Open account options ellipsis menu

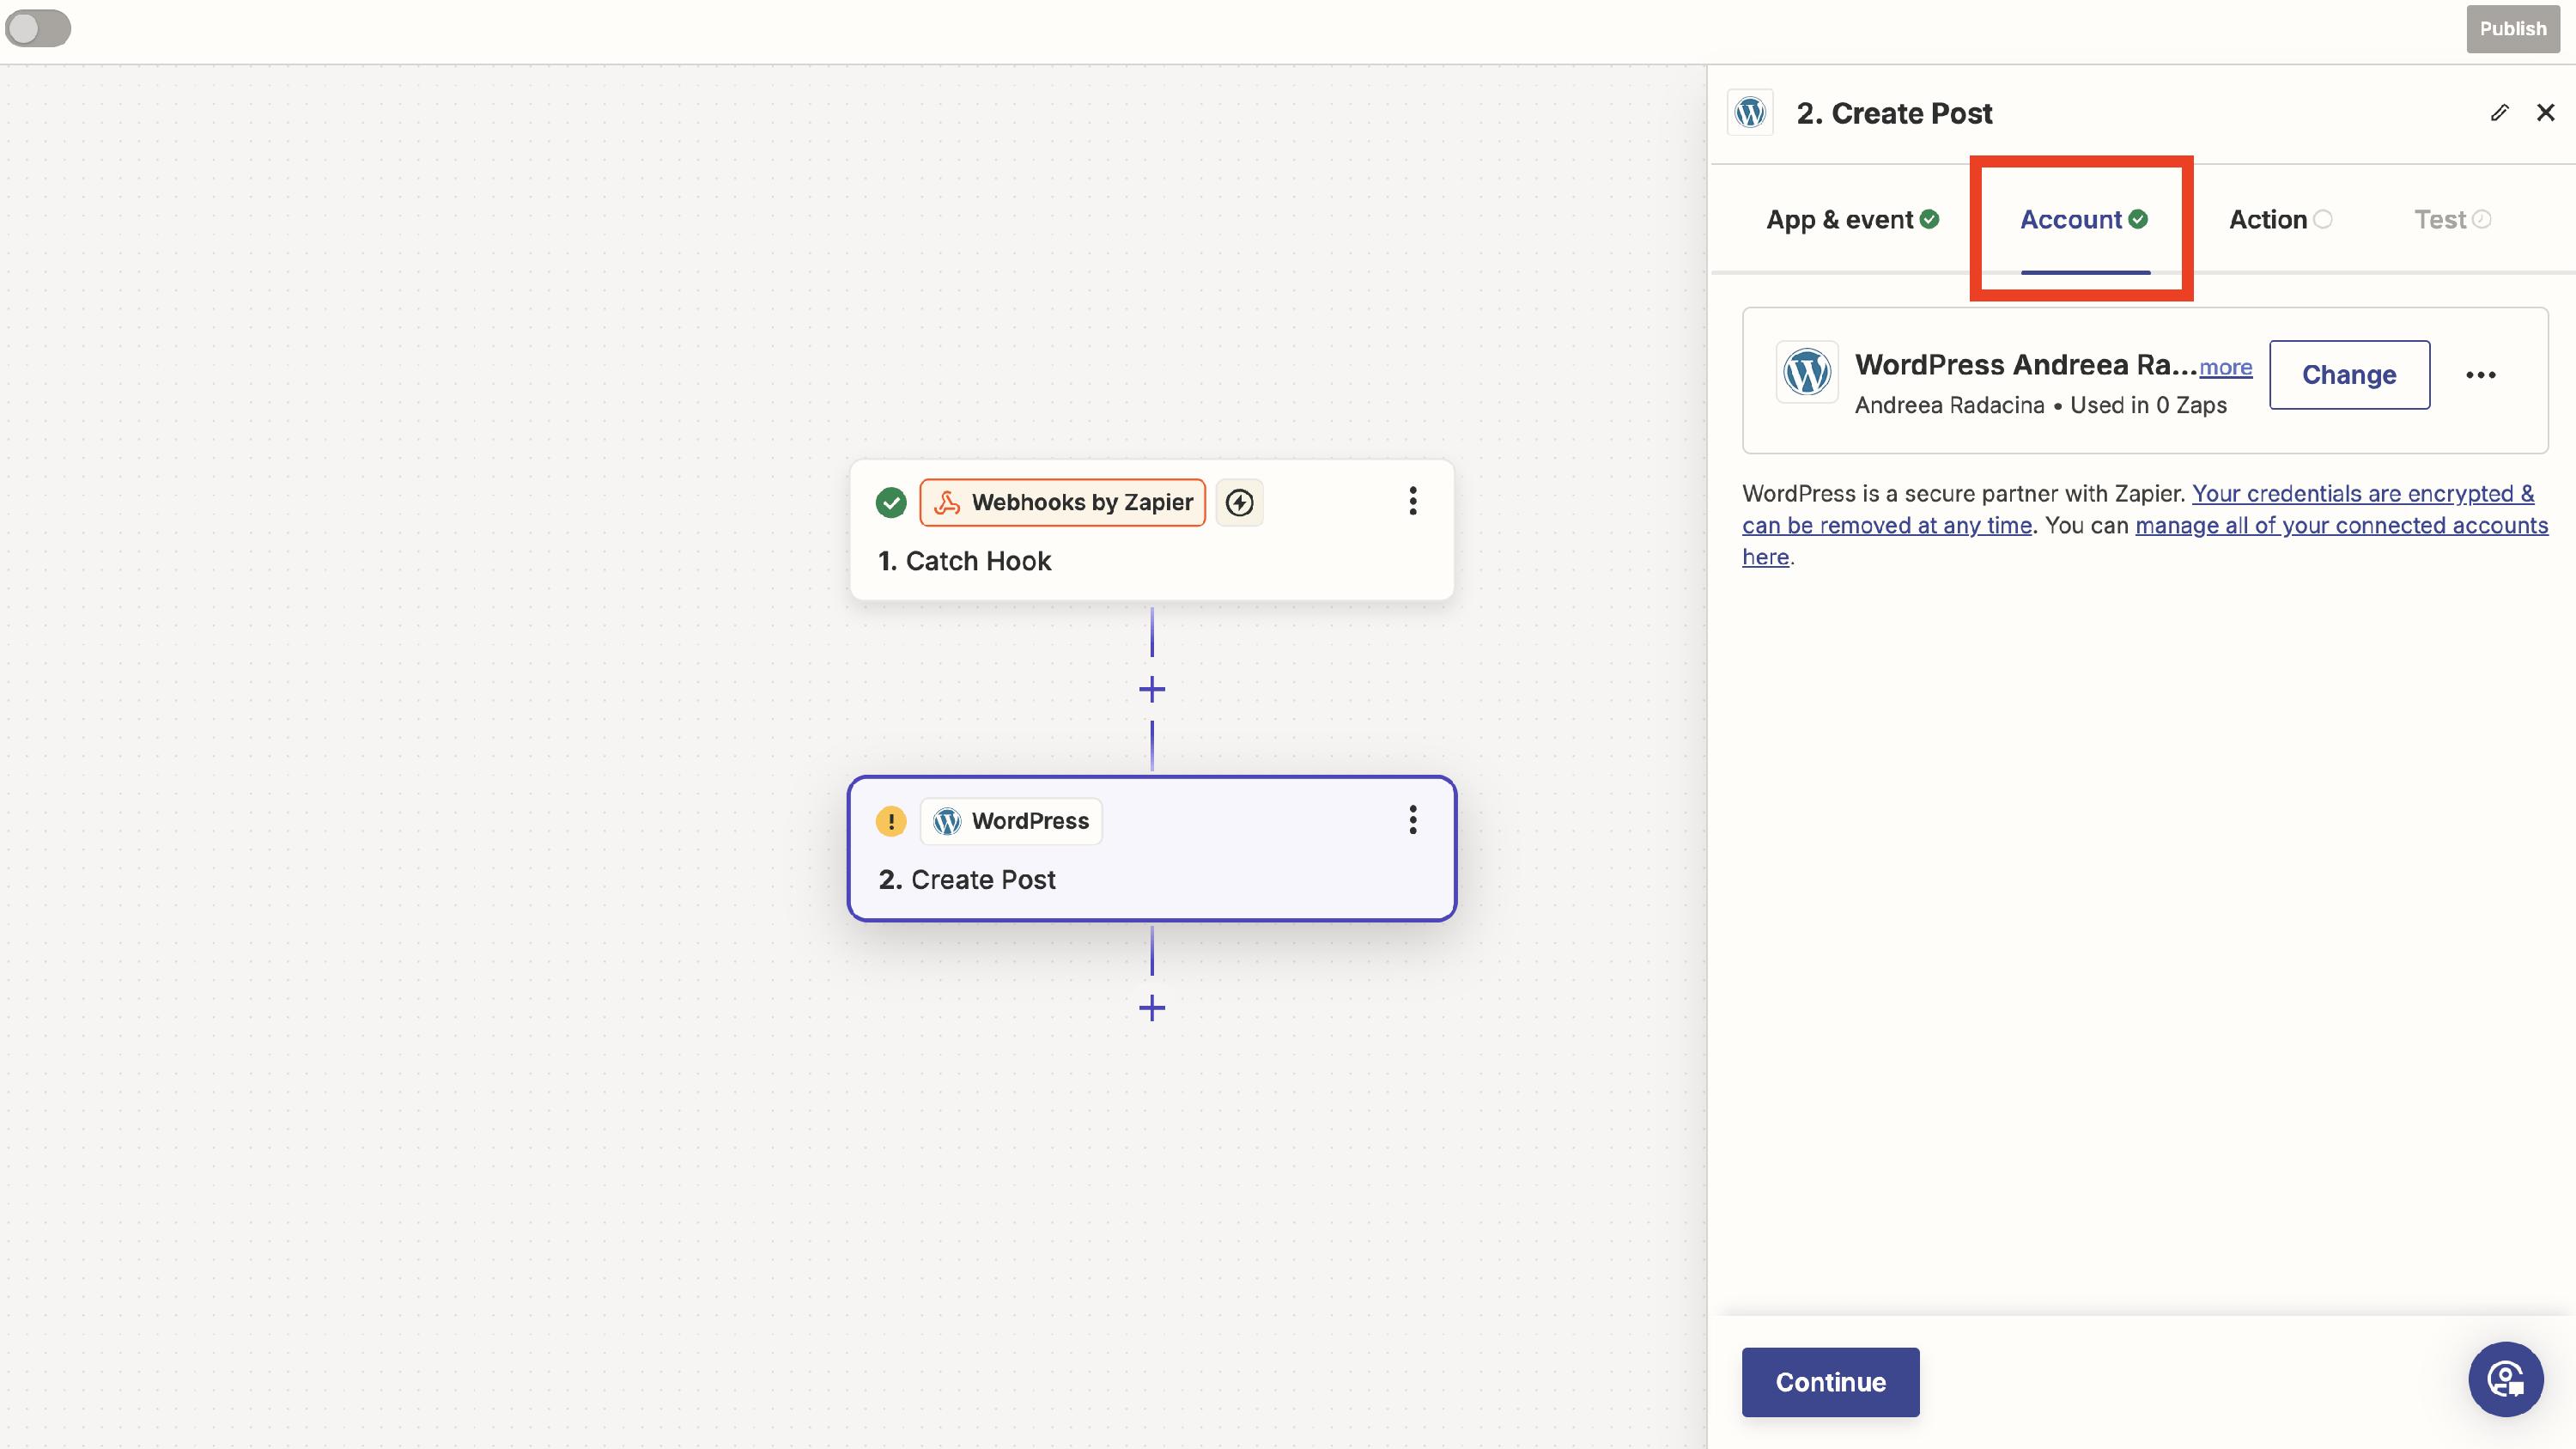point(2480,375)
